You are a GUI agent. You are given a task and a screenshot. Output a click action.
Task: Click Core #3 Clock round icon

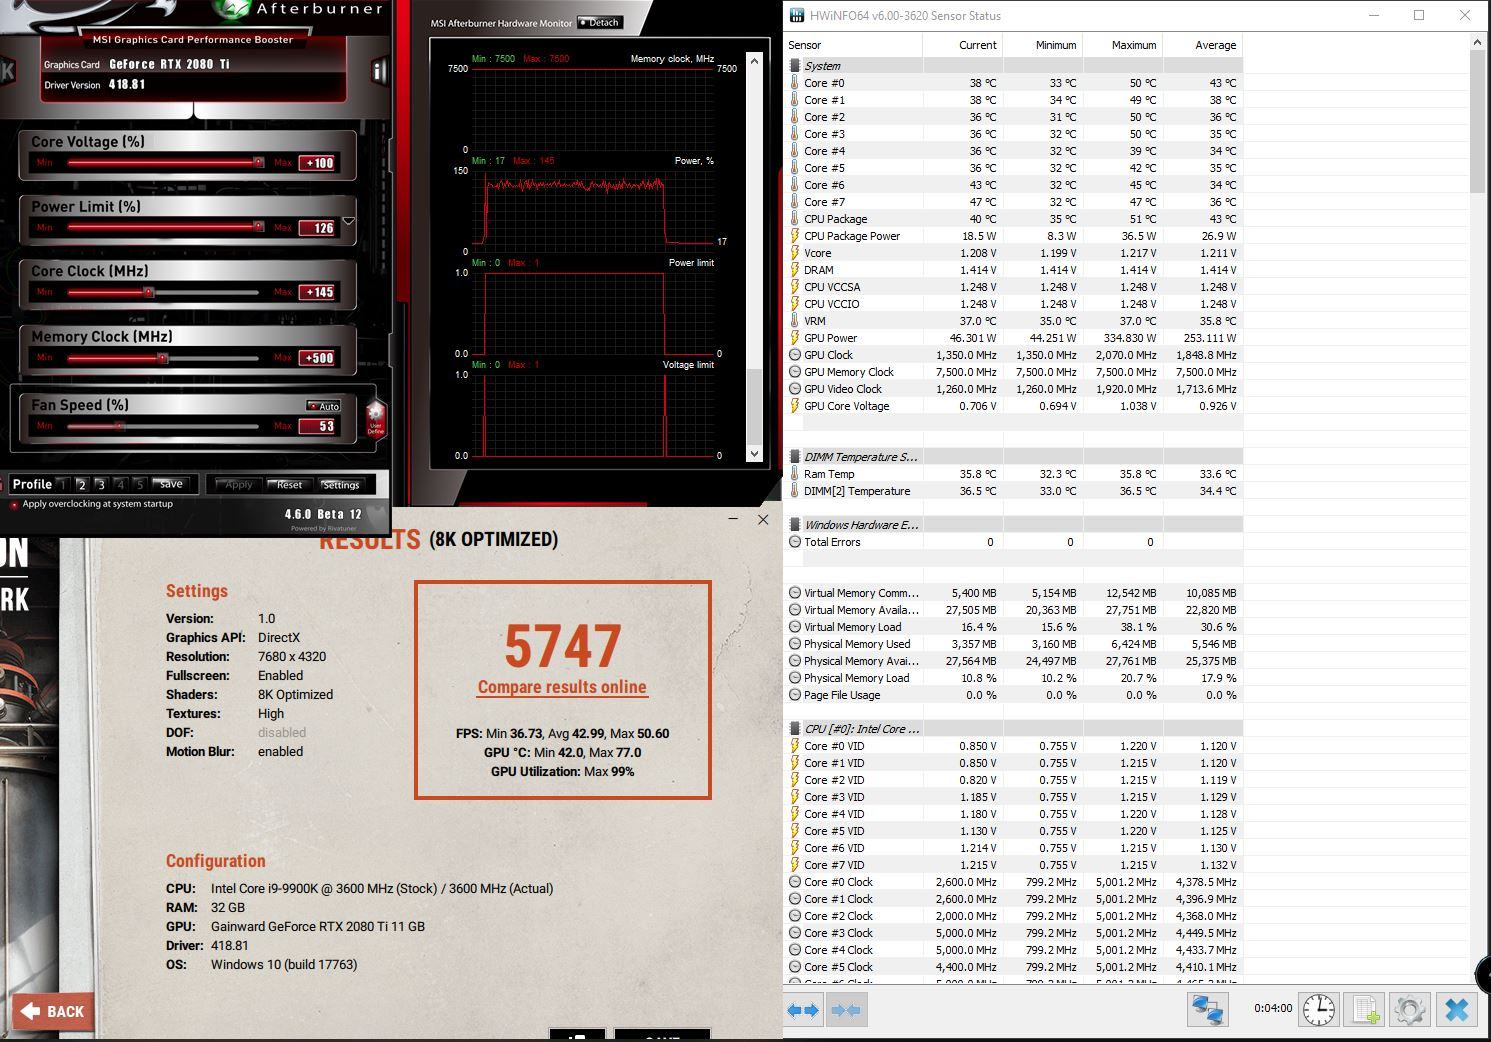pyautogui.click(x=795, y=933)
